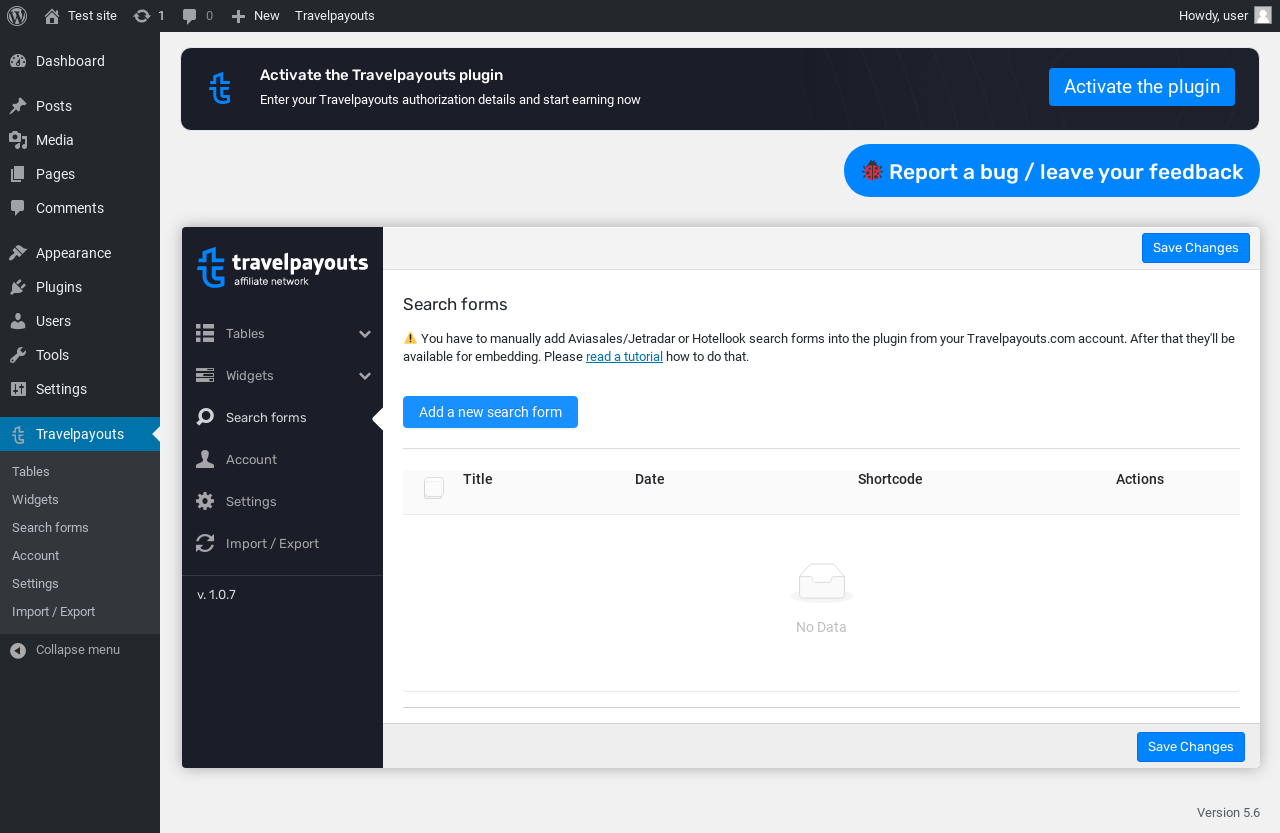1280x833 pixels.
Task: Click Report a bug / leave your feedback
Action: [x=1052, y=171]
